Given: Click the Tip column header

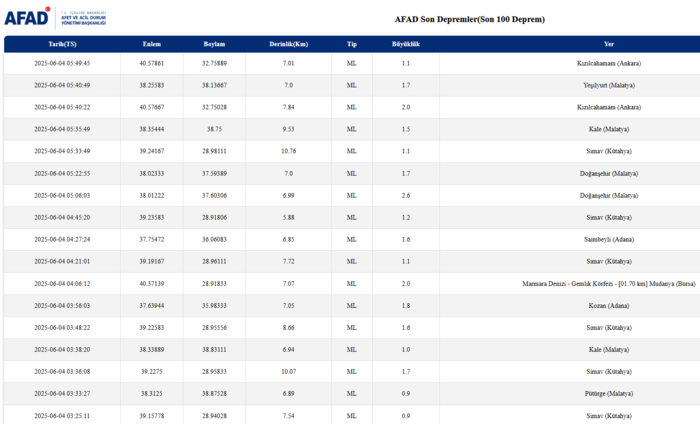Looking at the screenshot, I should (x=352, y=44).
